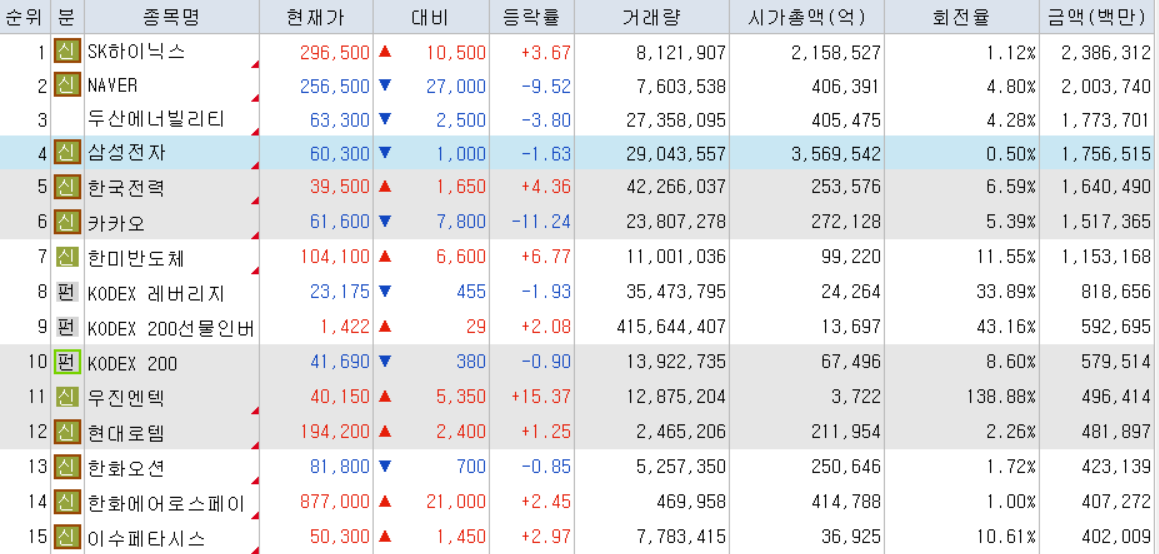This screenshot has width=1159, height=554.
Task: Click the blue down arrow for NAVER
Action: [x=384, y=85]
